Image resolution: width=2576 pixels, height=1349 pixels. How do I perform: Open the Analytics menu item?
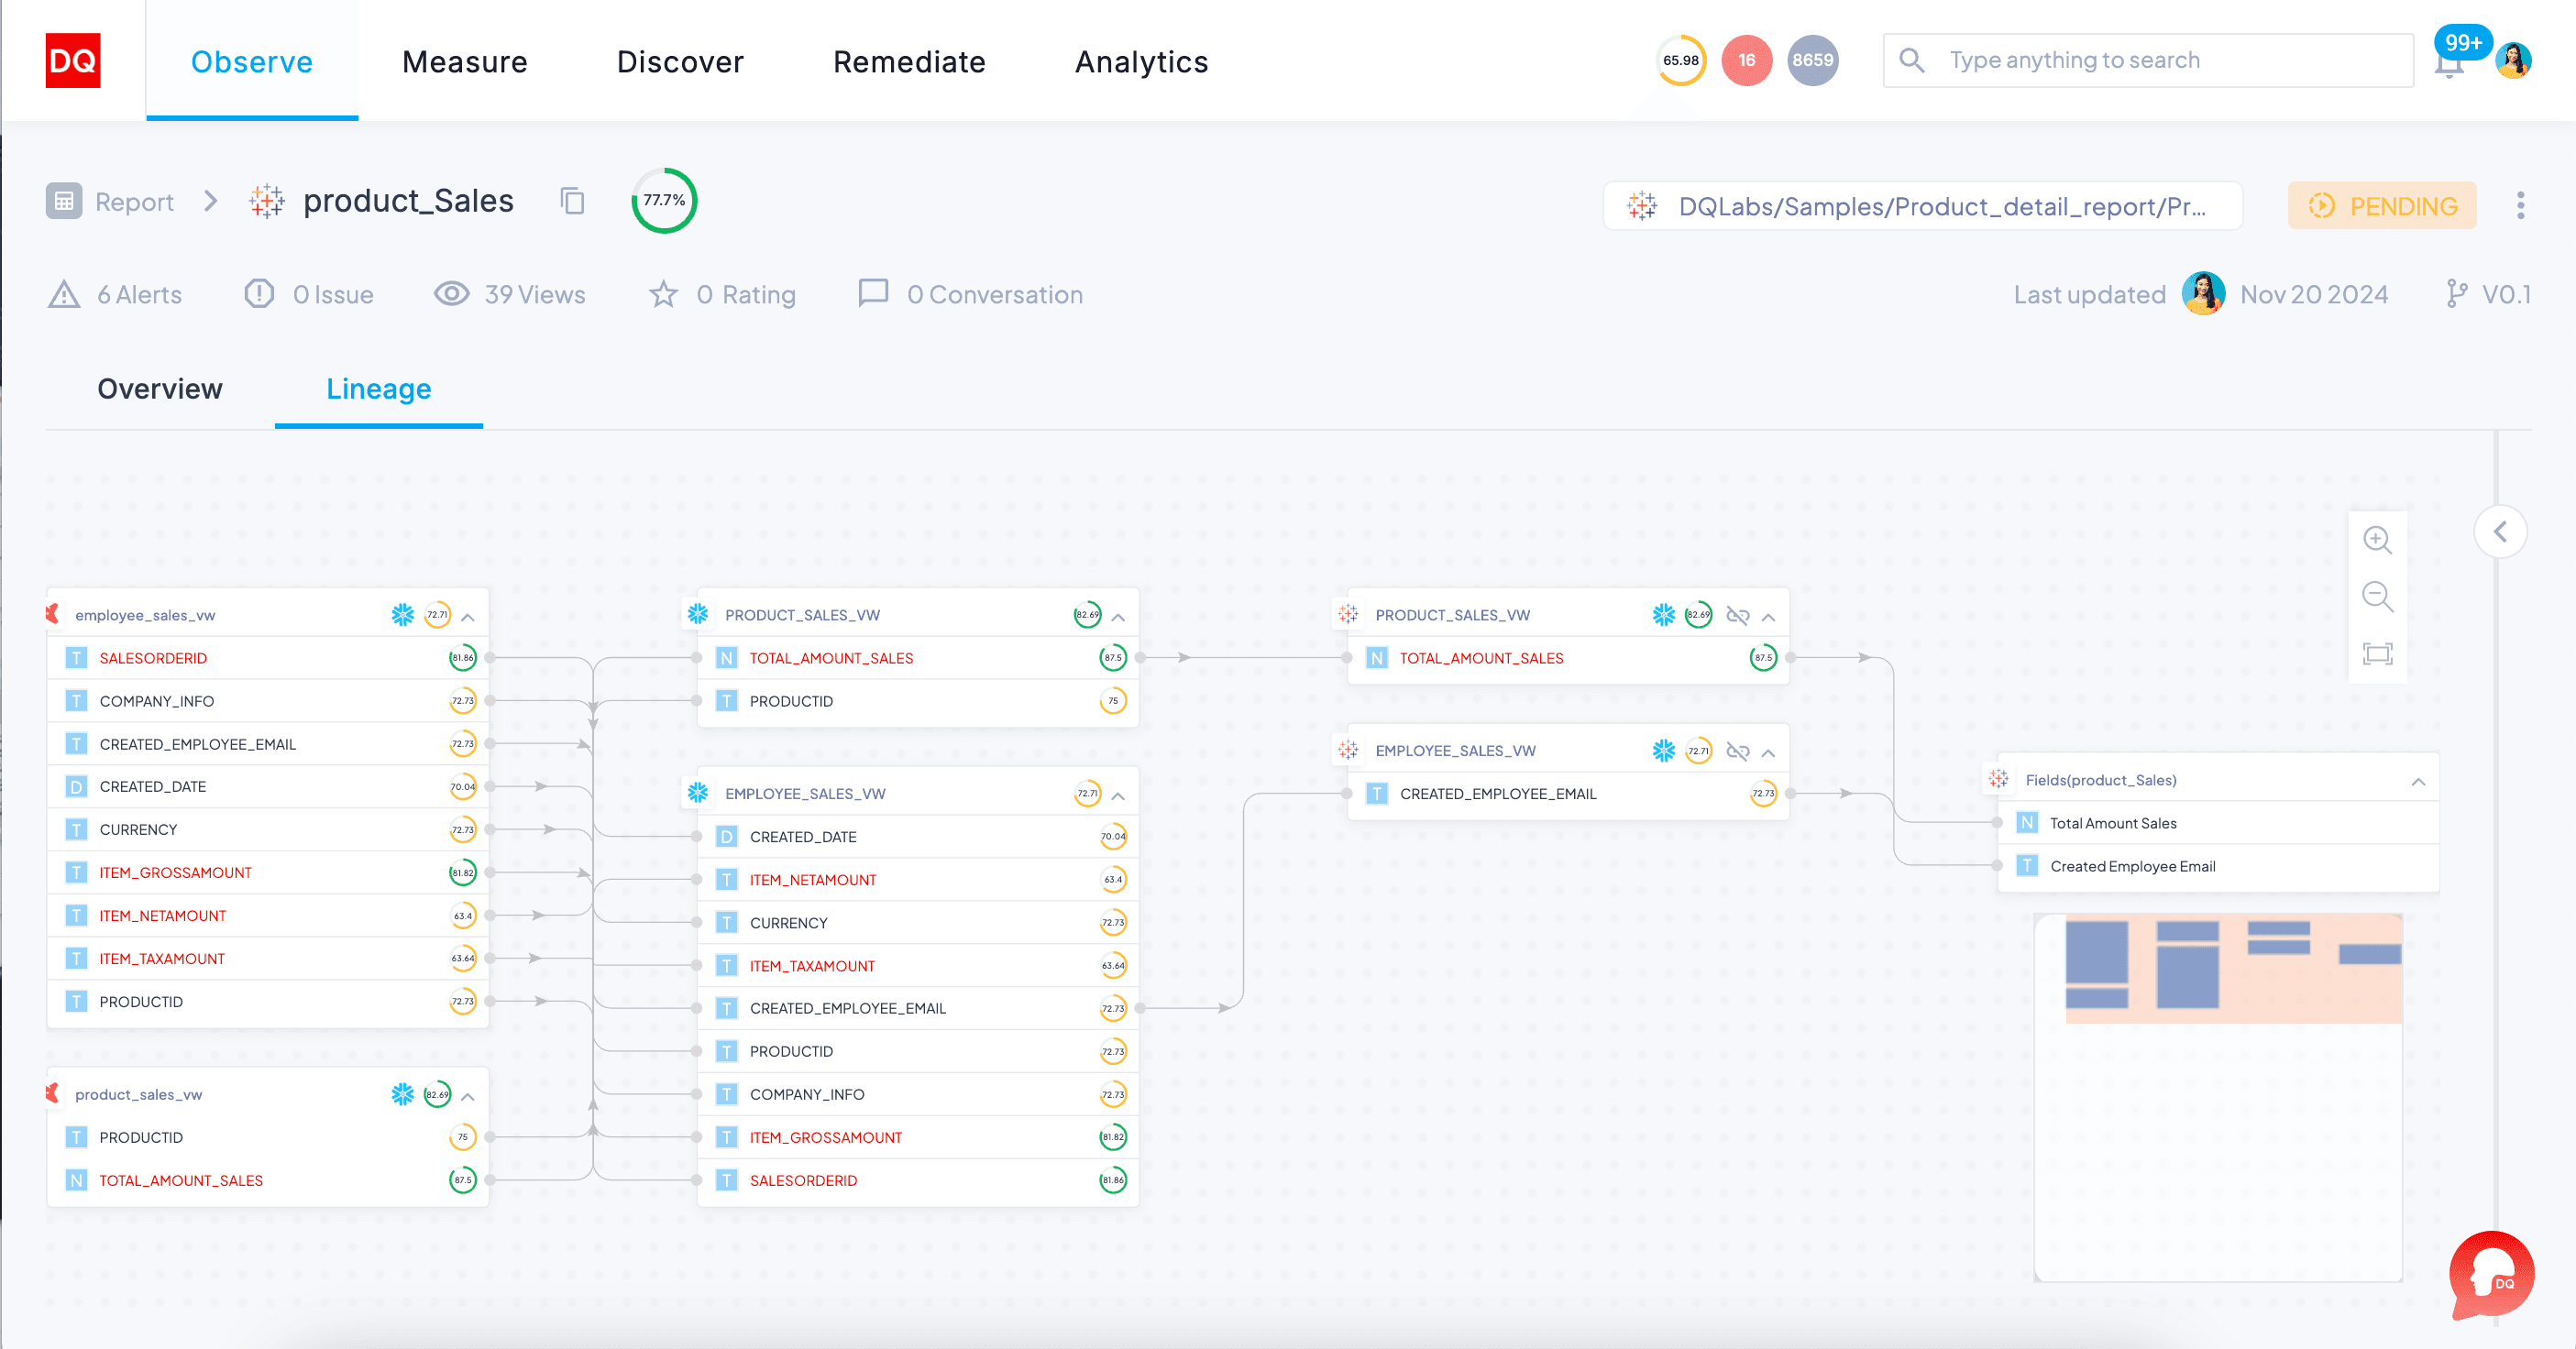(1140, 62)
